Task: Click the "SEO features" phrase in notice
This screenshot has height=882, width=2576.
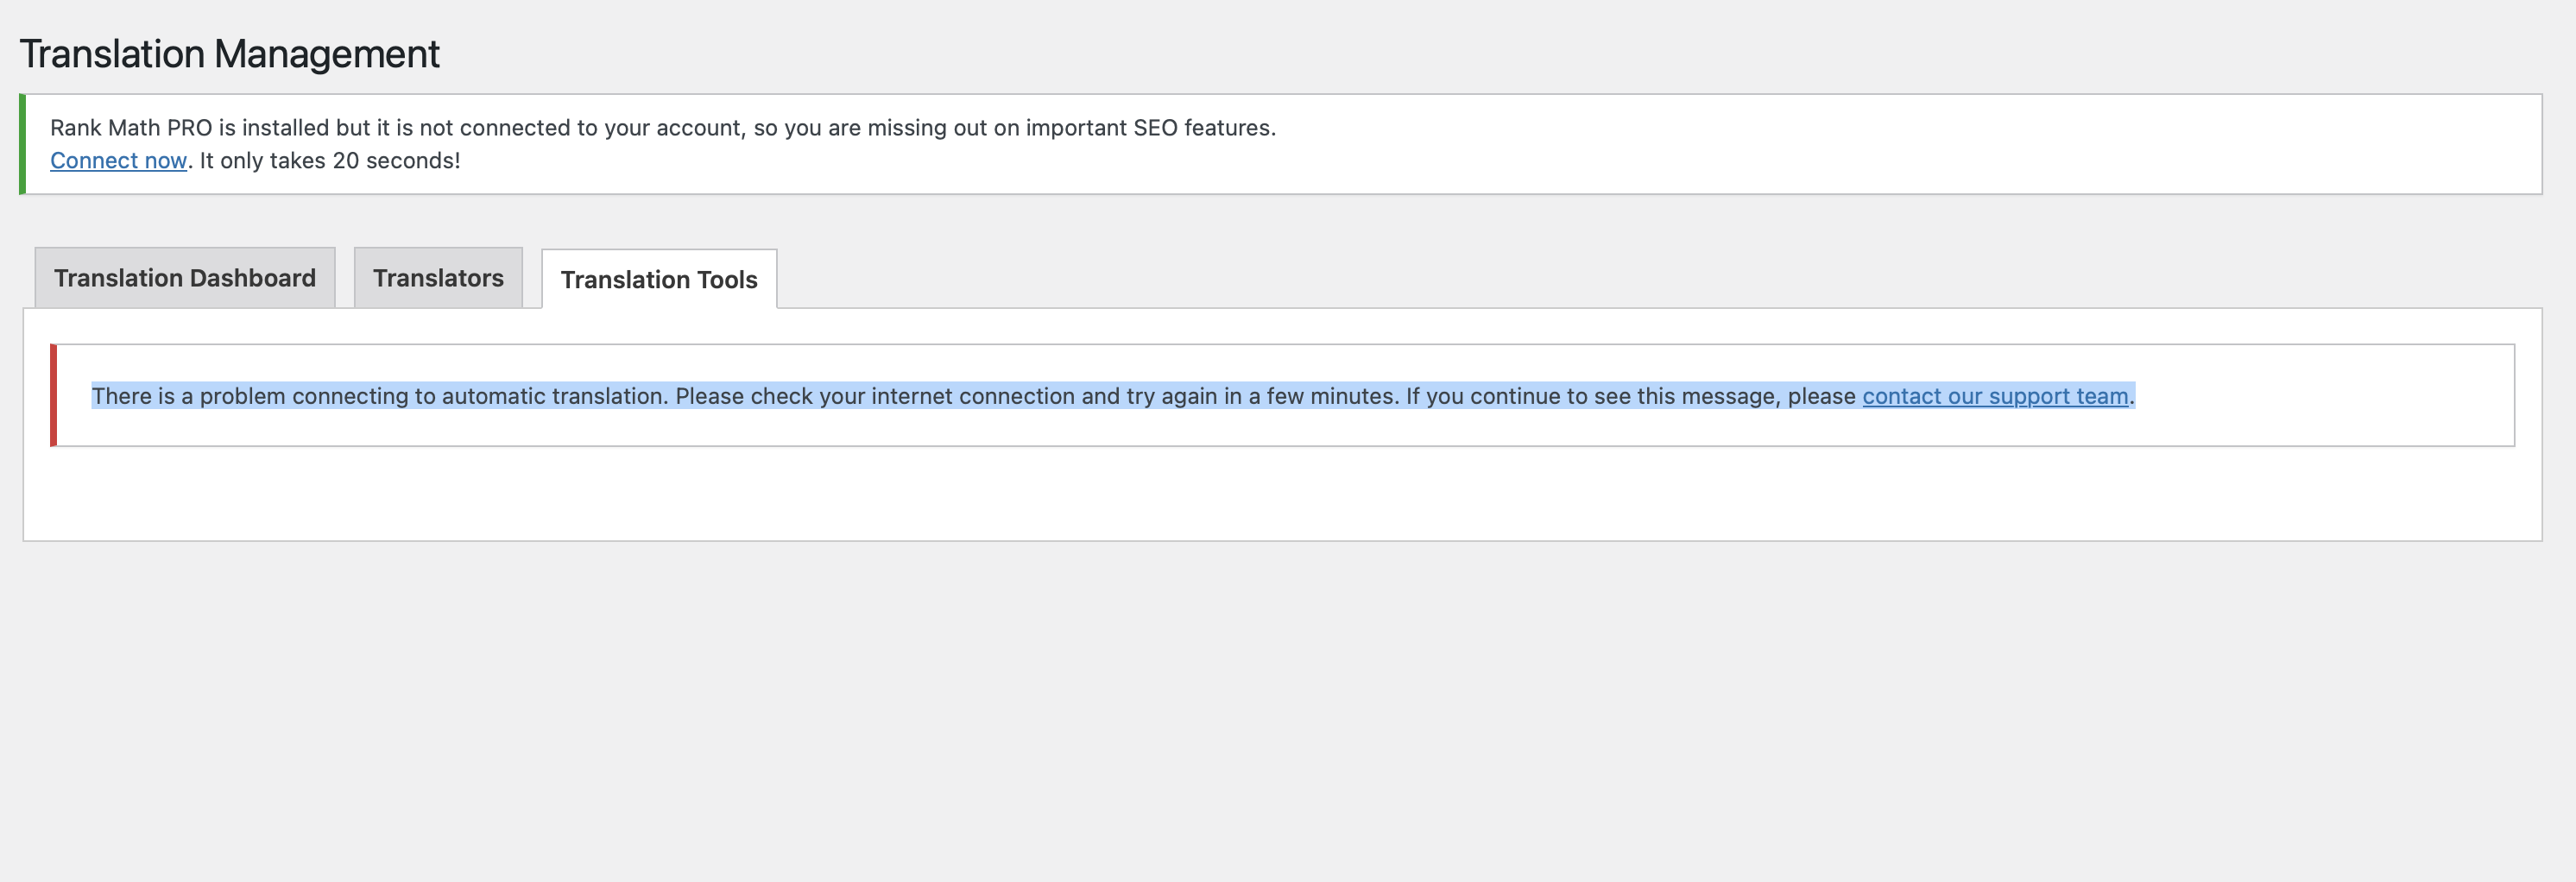Action: tap(1203, 128)
